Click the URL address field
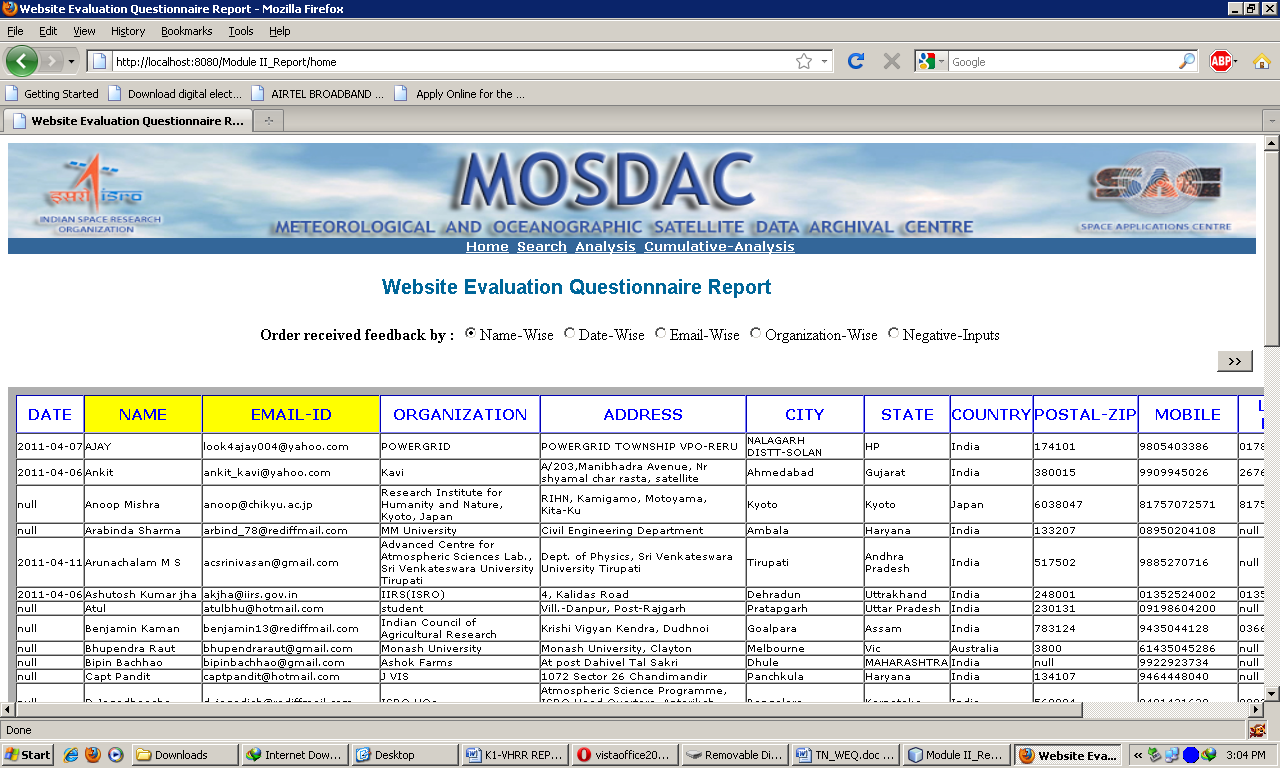Image resolution: width=1280 pixels, height=768 pixels. point(452,61)
